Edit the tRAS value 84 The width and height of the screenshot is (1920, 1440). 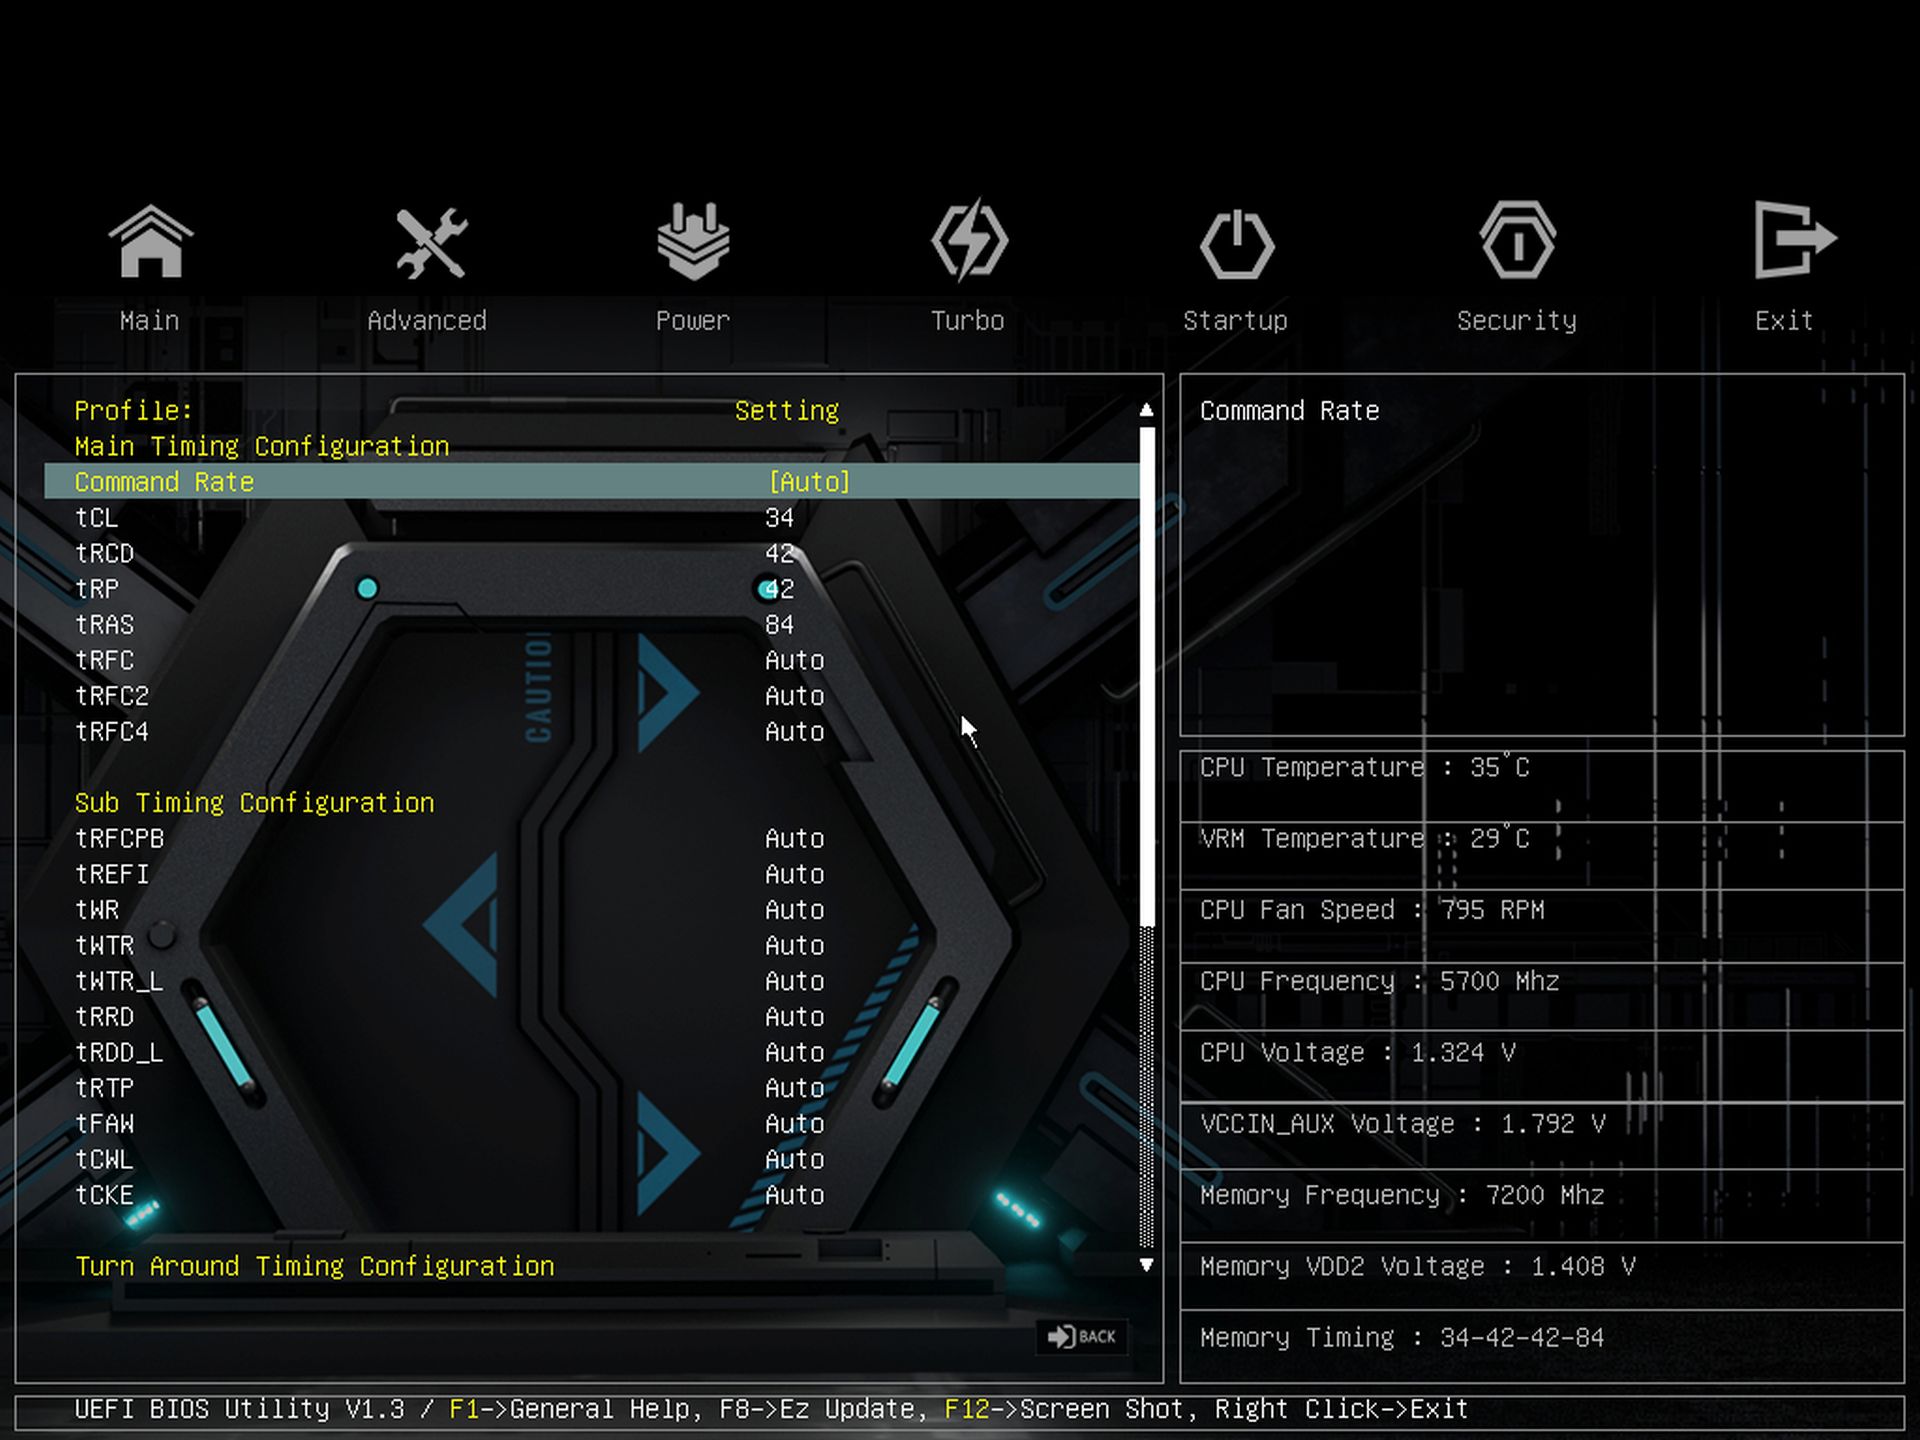(779, 625)
